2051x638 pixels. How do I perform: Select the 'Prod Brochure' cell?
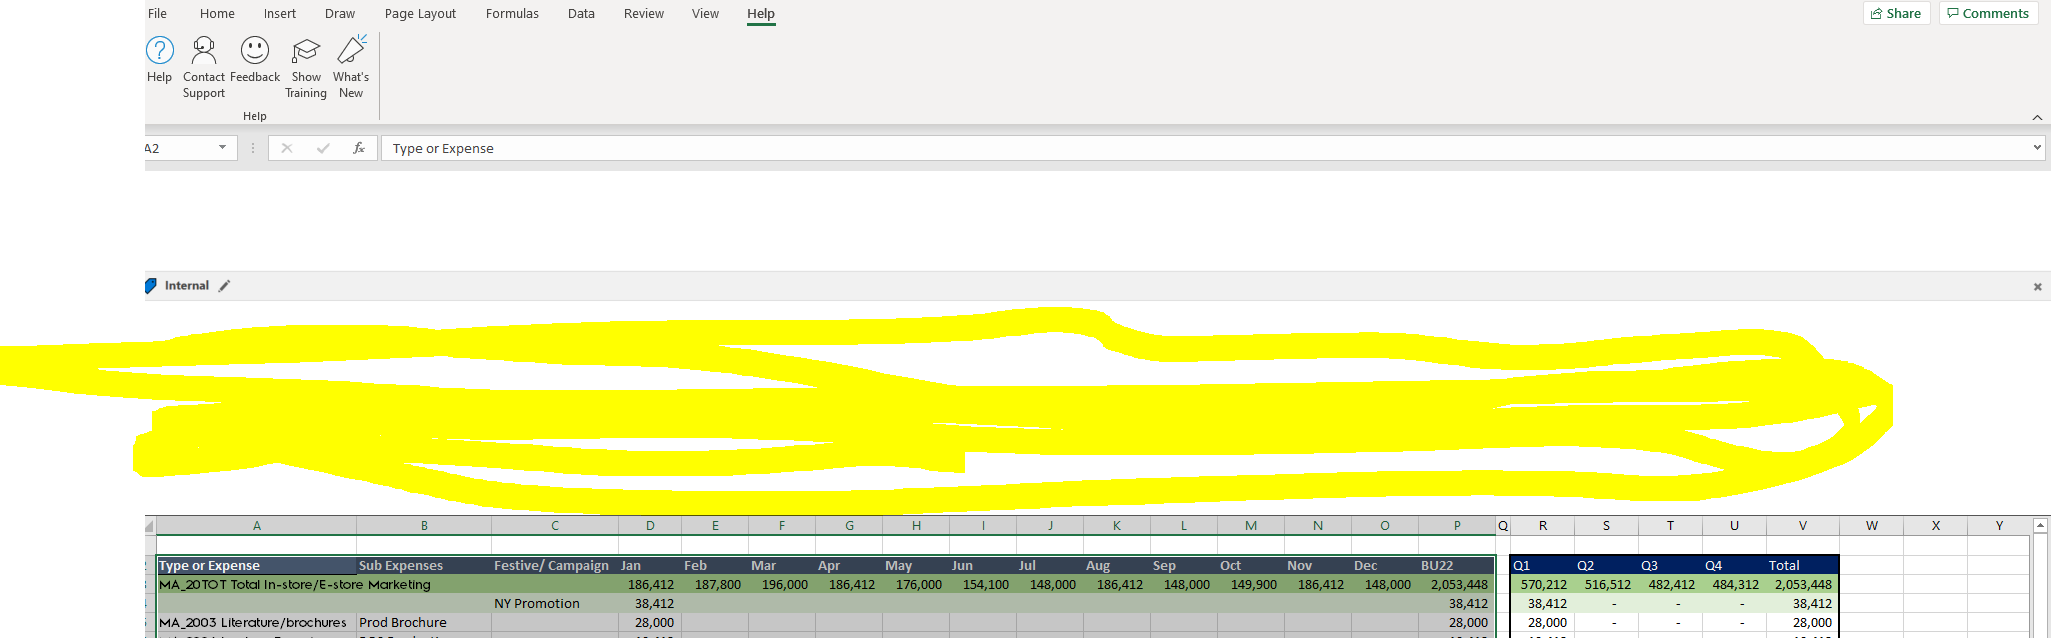tap(424, 623)
